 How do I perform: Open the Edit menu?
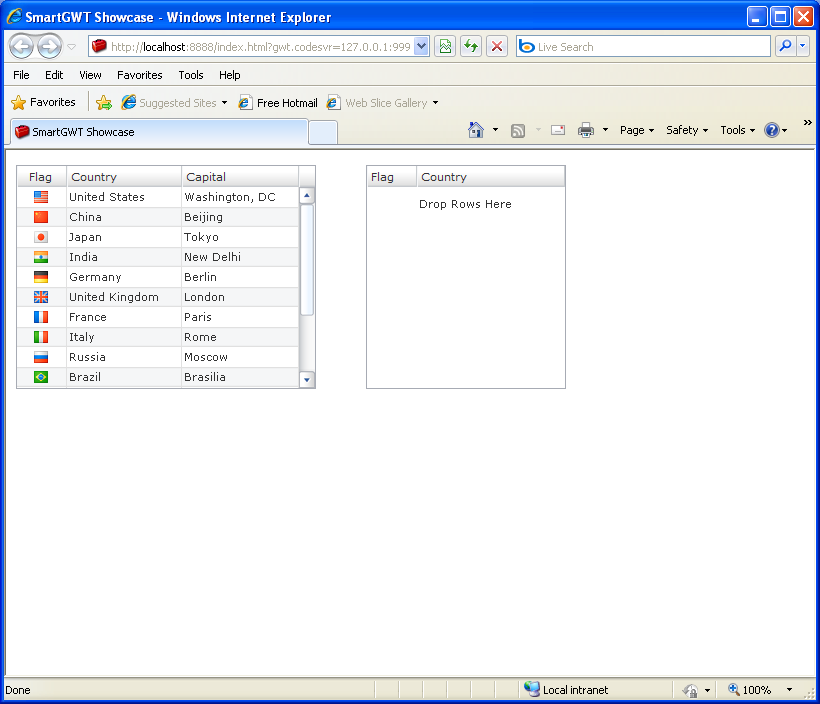54,75
